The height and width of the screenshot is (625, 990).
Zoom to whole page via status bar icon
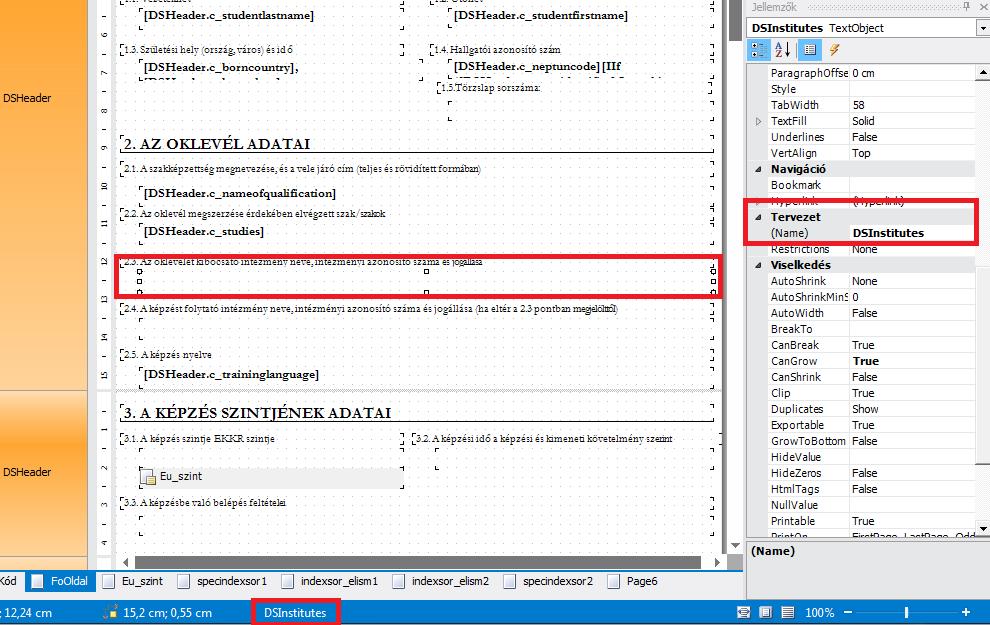765,612
